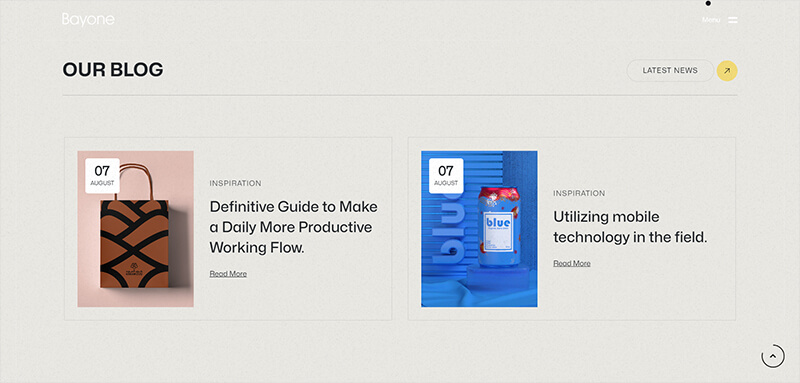800x383 pixels.
Task: Open the Latest News button
Action: (x=670, y=71)
